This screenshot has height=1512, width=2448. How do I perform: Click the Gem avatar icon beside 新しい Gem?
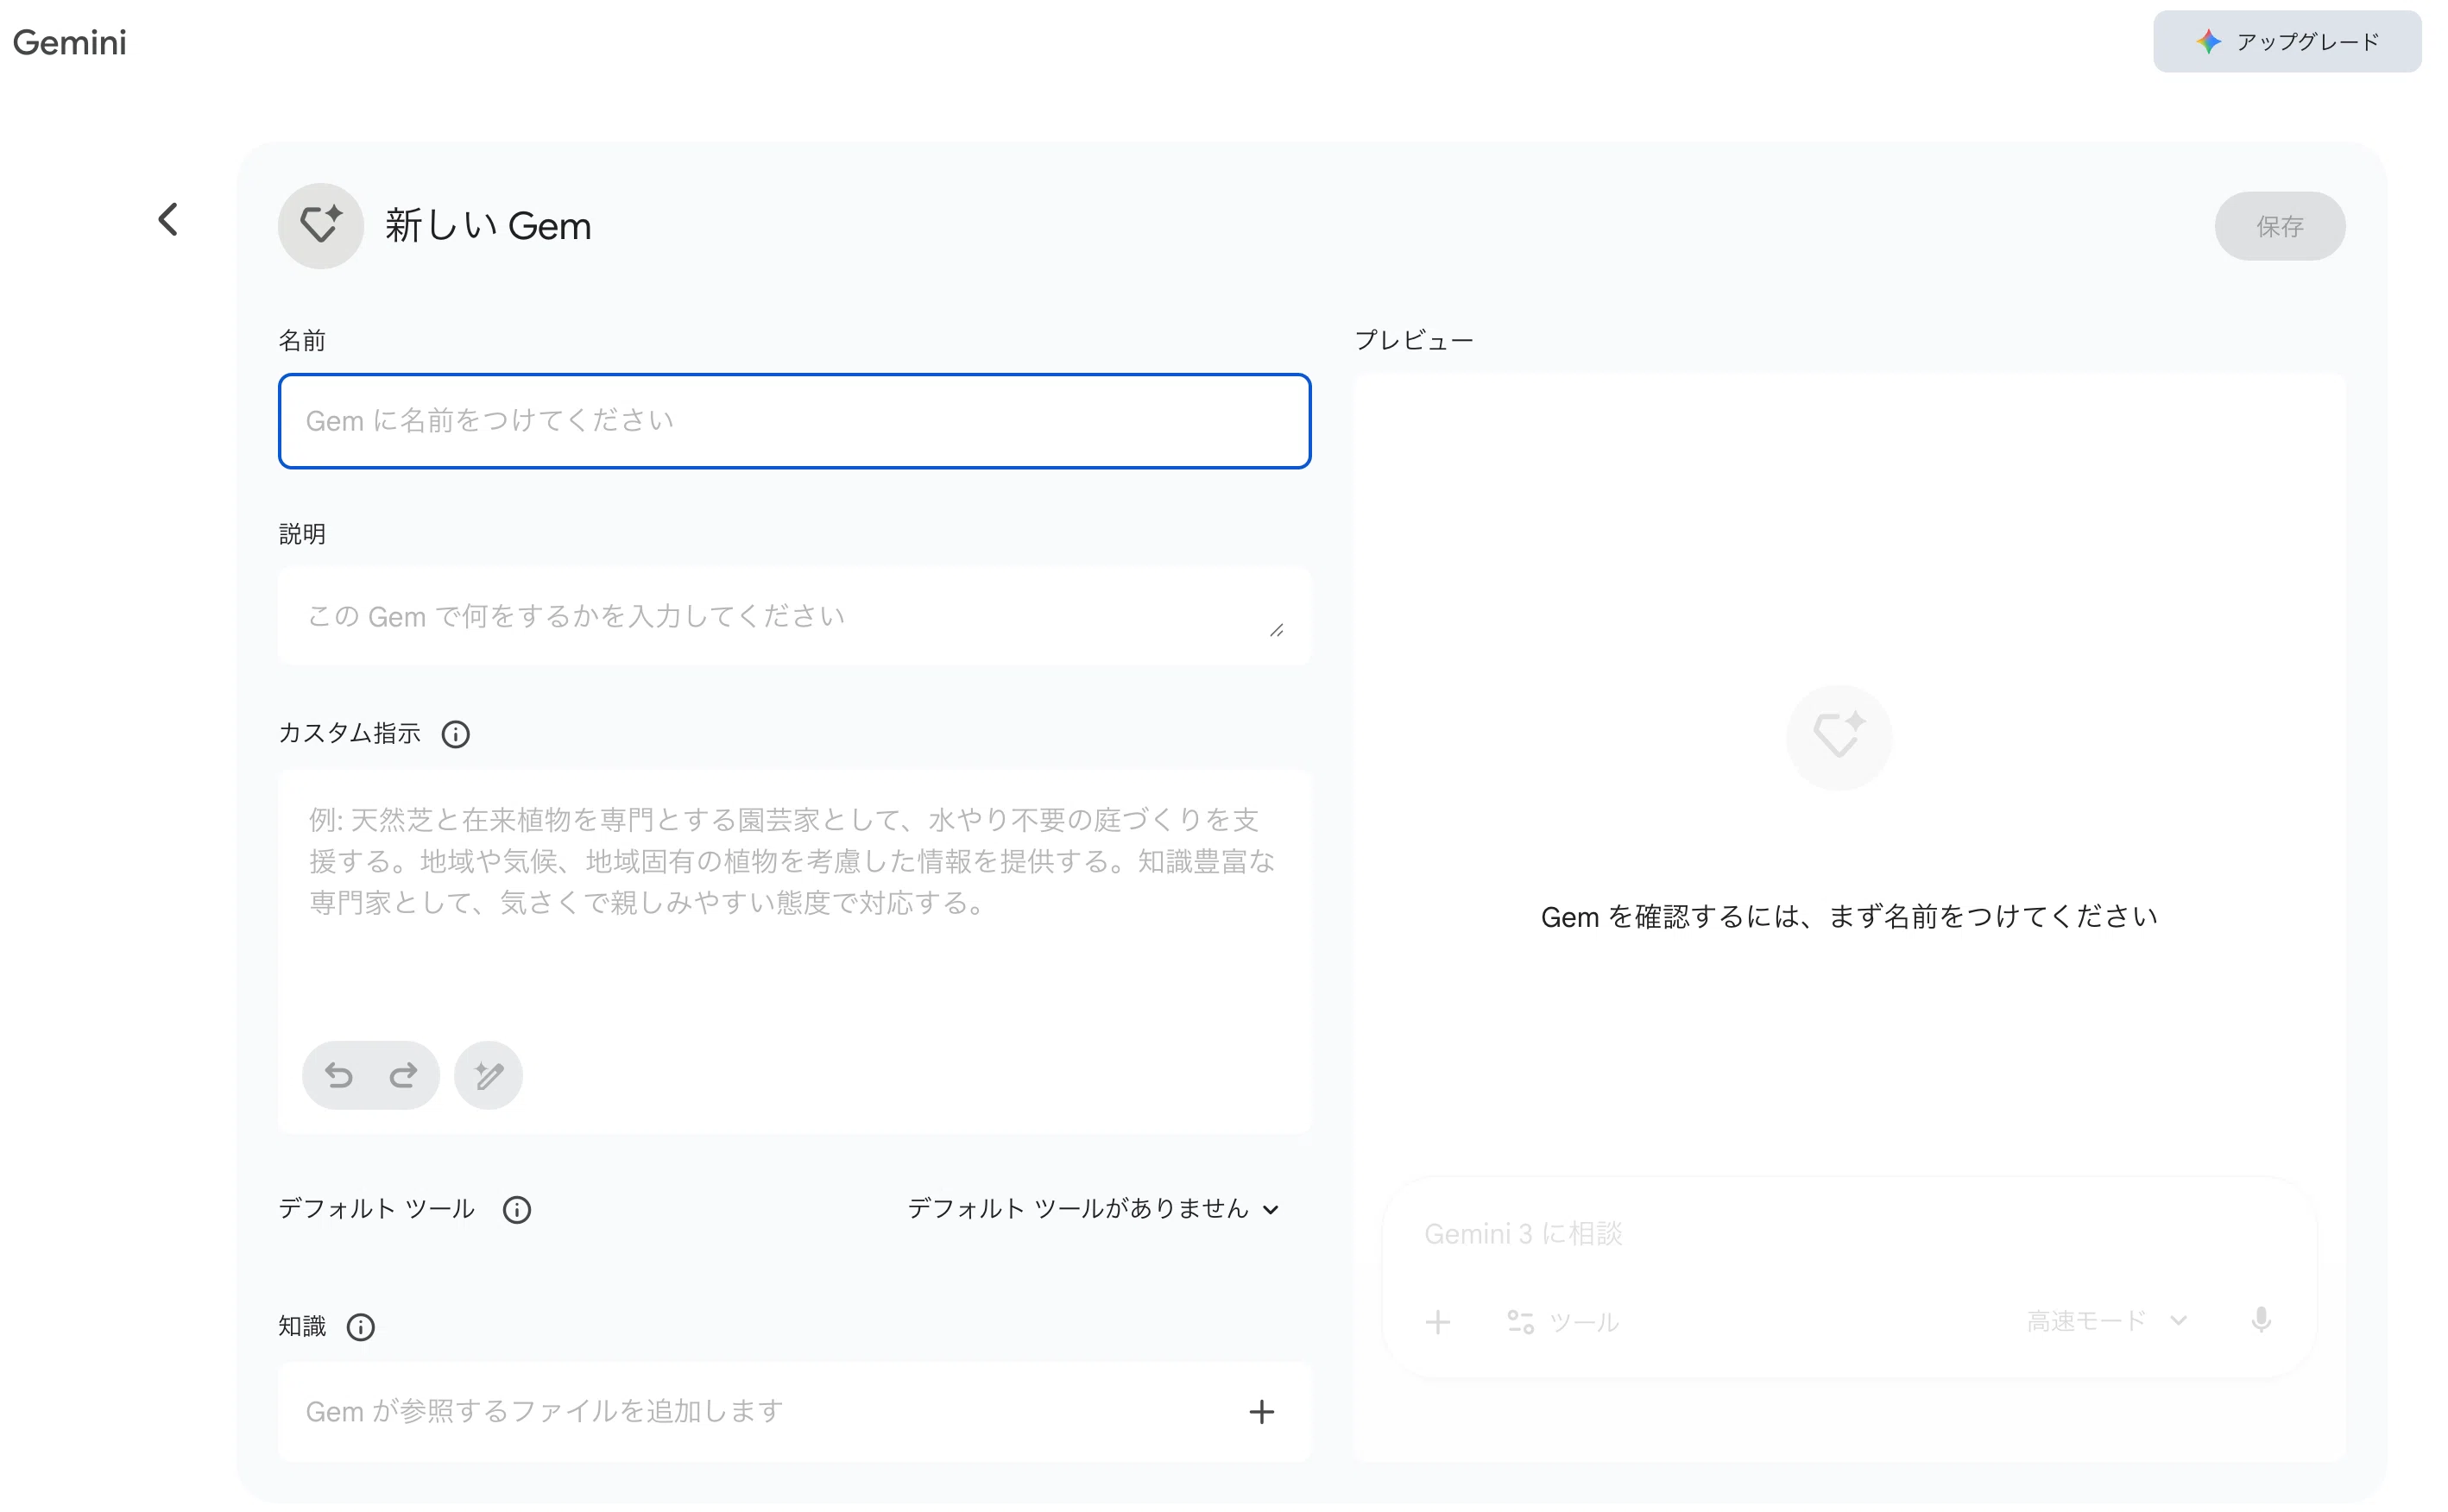[320, 225]
